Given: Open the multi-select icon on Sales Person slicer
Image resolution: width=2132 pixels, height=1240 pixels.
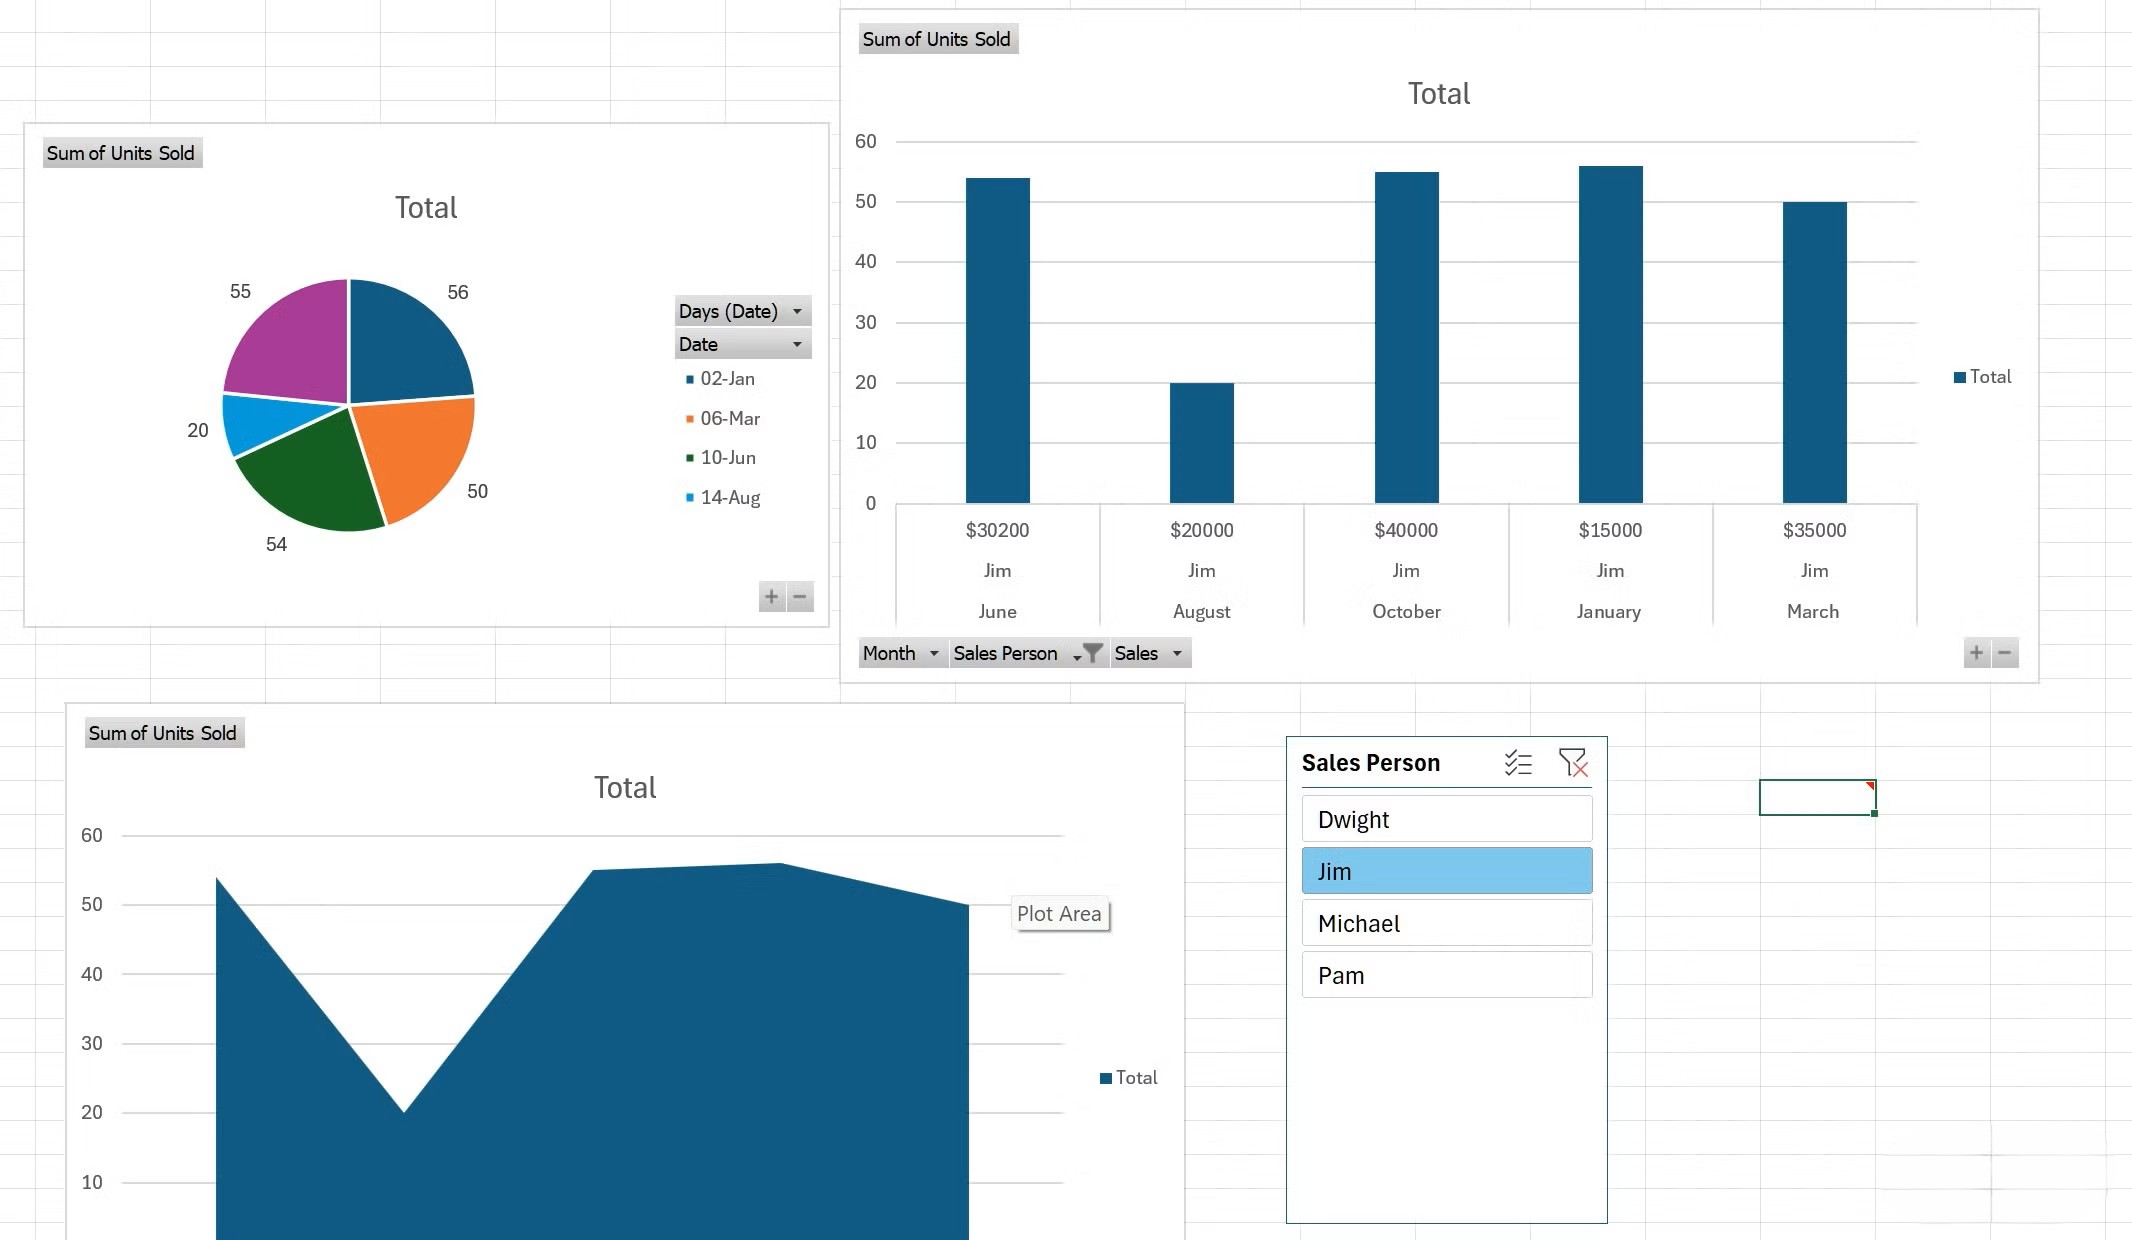Looking at the screenshot, I should (x=1518, y=763).
